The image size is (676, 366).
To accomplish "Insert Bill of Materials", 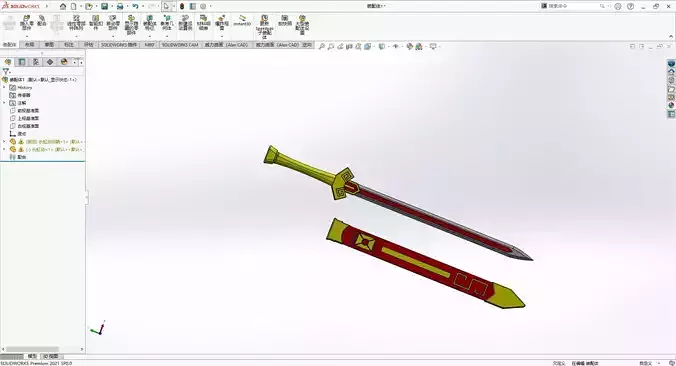I will (203, 23).
